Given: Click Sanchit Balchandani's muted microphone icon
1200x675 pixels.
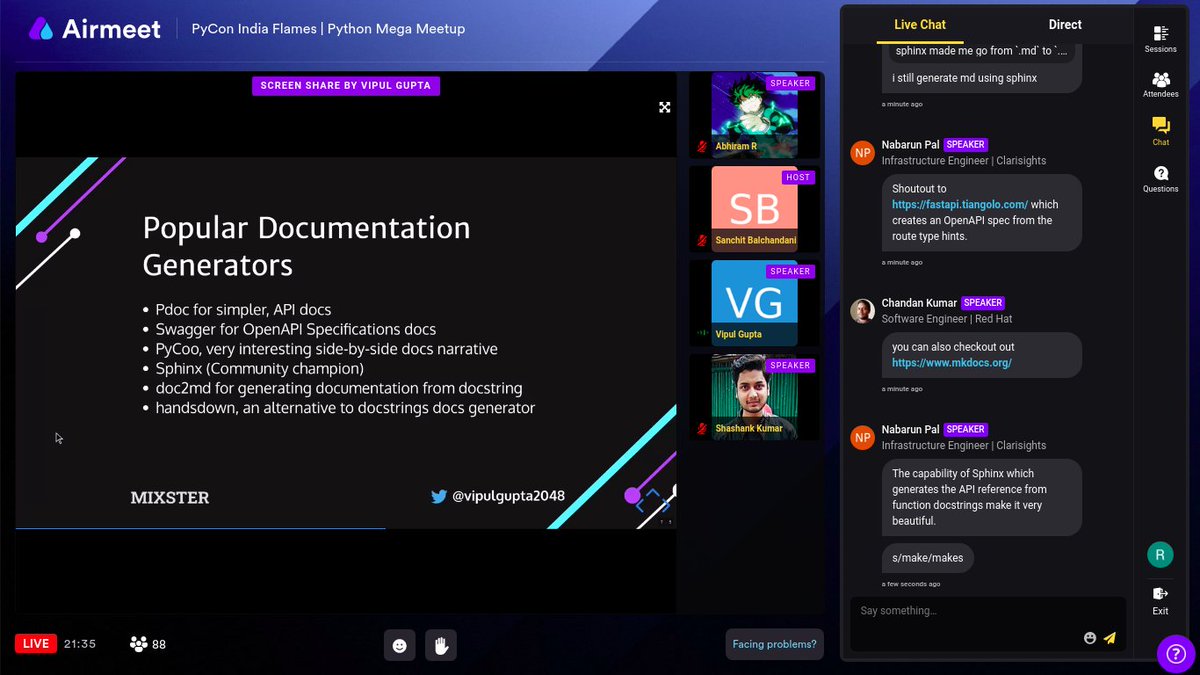Looking at the screenshot, I should [702, 240].
